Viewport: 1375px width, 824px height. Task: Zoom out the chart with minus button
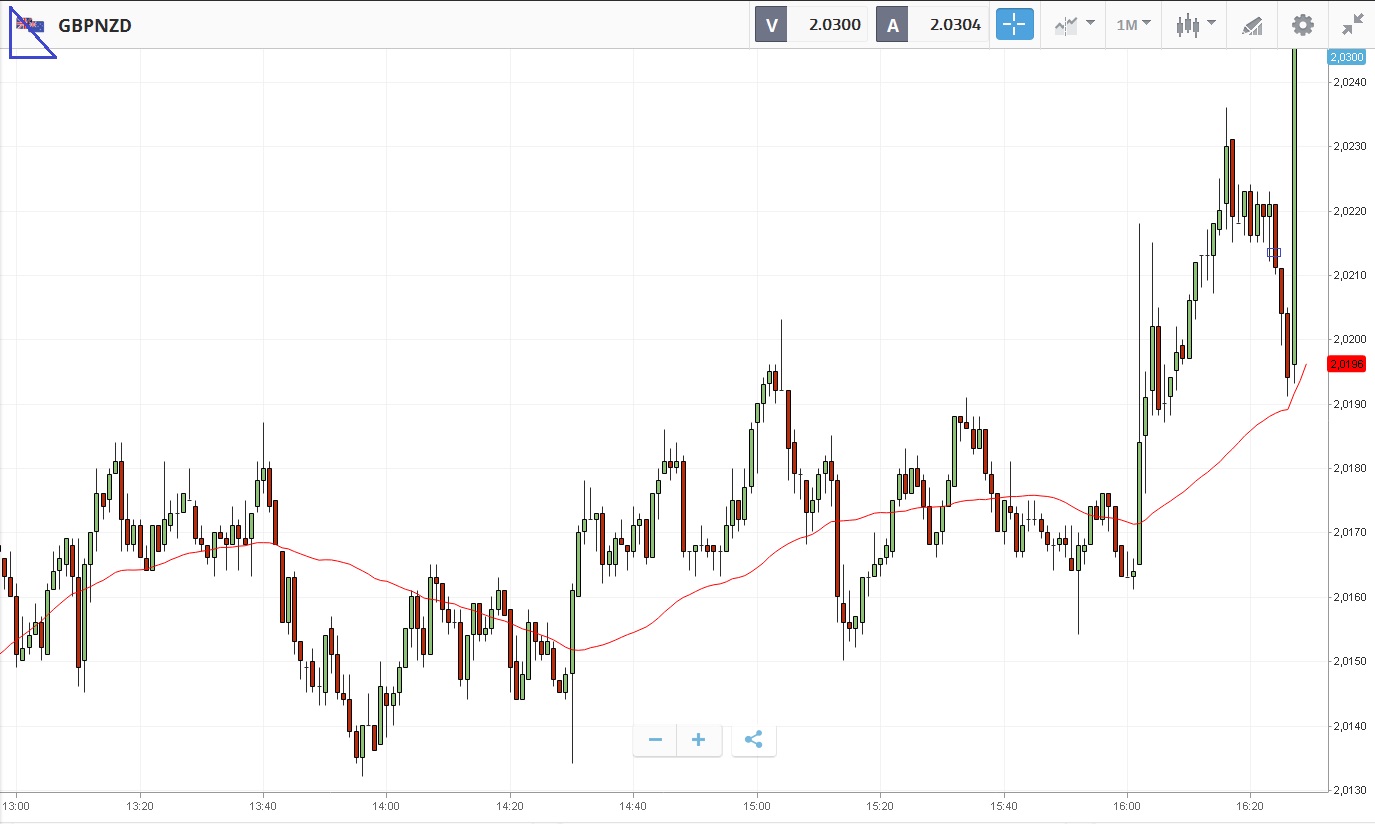pyautogui.click(x=655, y=740)
